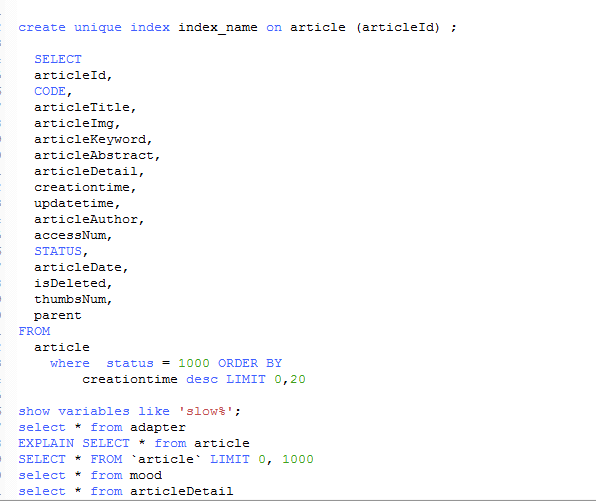Click the backtick-quoted `article` table name
The height and width of the screenshot is (501, 596).
point(166,459)
